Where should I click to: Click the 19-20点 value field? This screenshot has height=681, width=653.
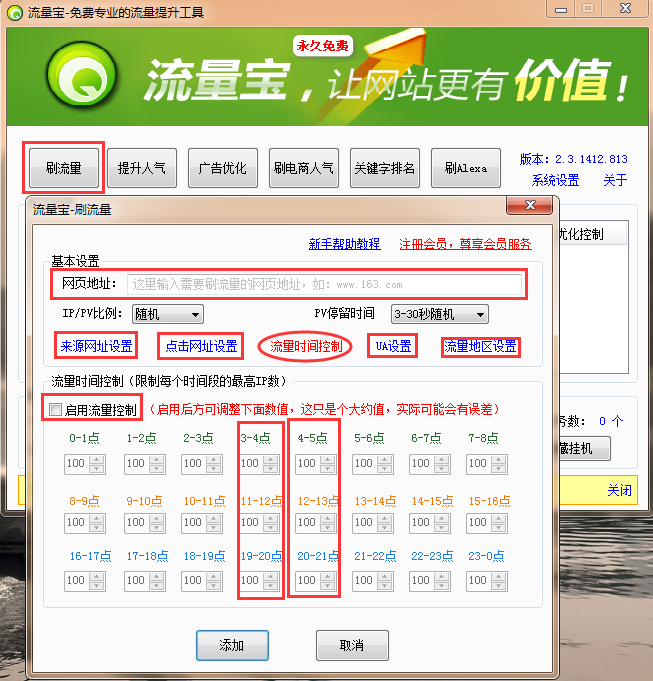point(252,581)
